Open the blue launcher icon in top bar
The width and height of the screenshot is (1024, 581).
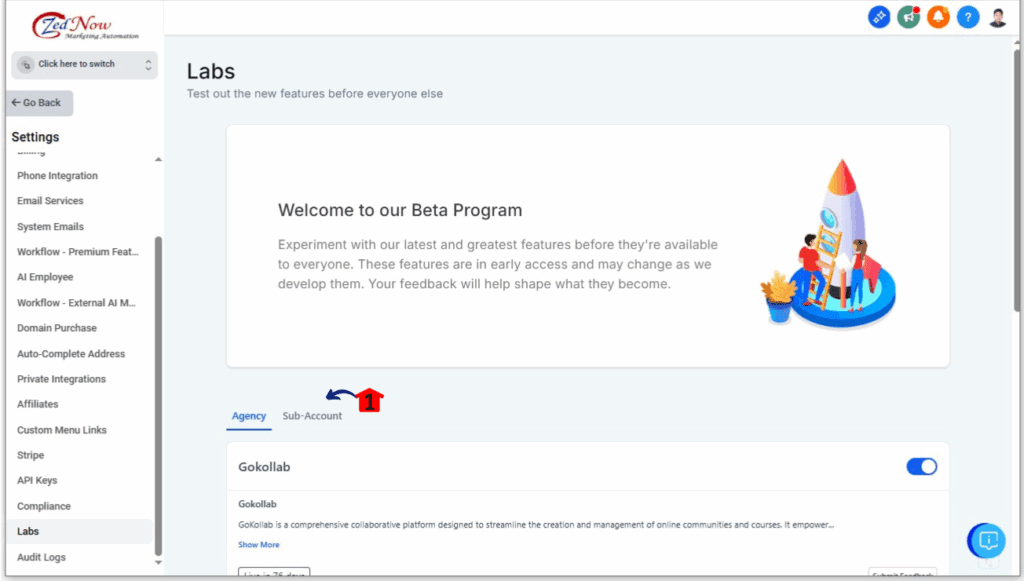(x=879, y=17)
